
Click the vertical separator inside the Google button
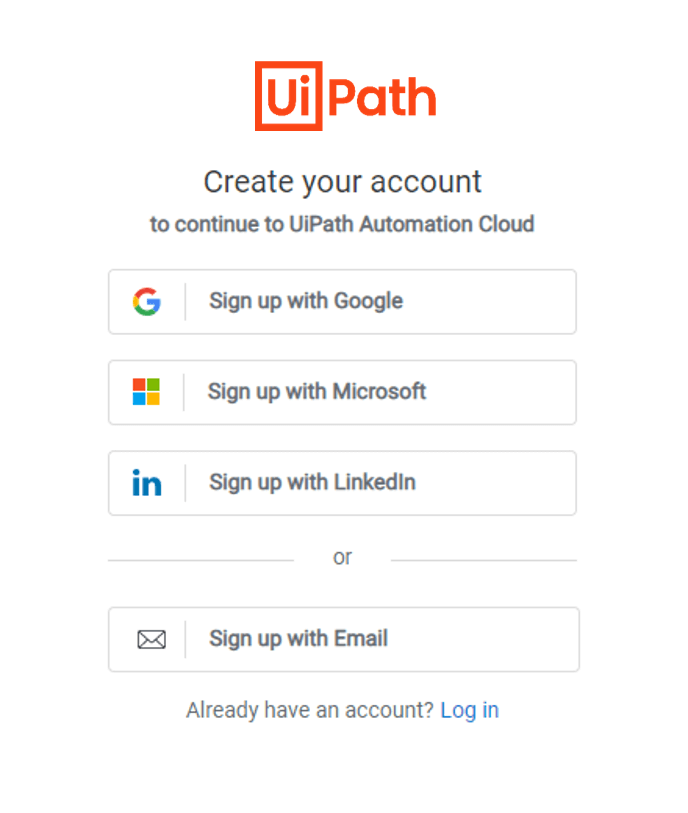(185, 302)
